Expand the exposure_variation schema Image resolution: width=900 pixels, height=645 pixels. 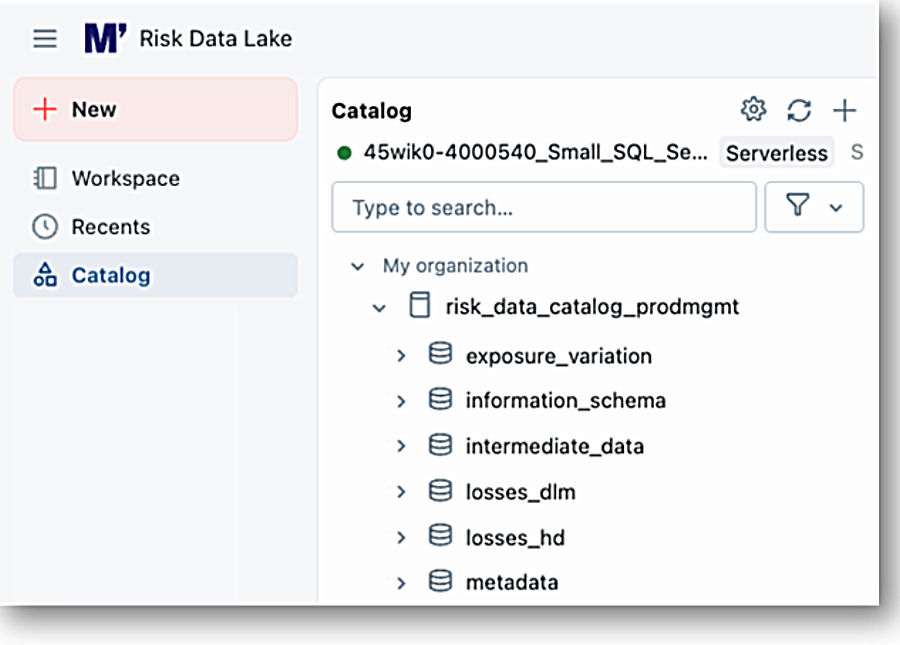click(401, 356)
